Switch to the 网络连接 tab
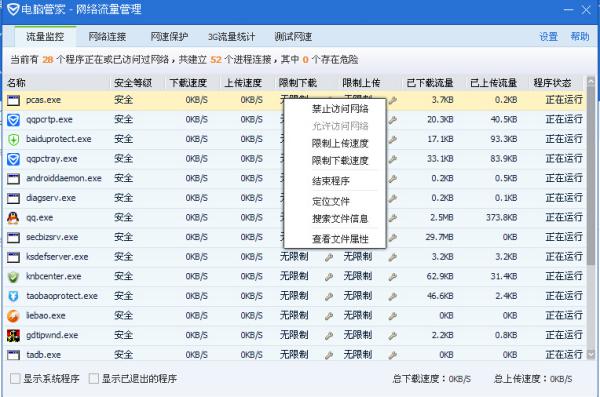 (x=107, y=37)
